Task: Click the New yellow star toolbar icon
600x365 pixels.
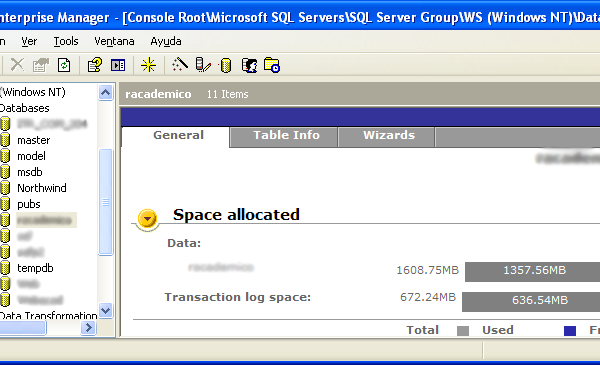Action: (x=148, y=65)
